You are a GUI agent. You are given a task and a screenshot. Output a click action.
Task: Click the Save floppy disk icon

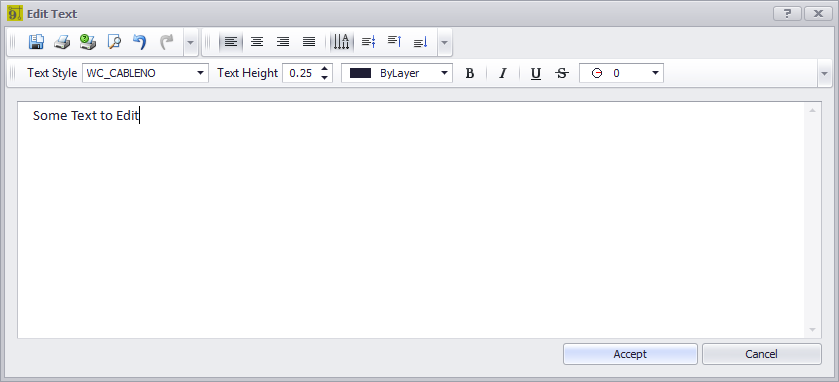pos(36,42)
